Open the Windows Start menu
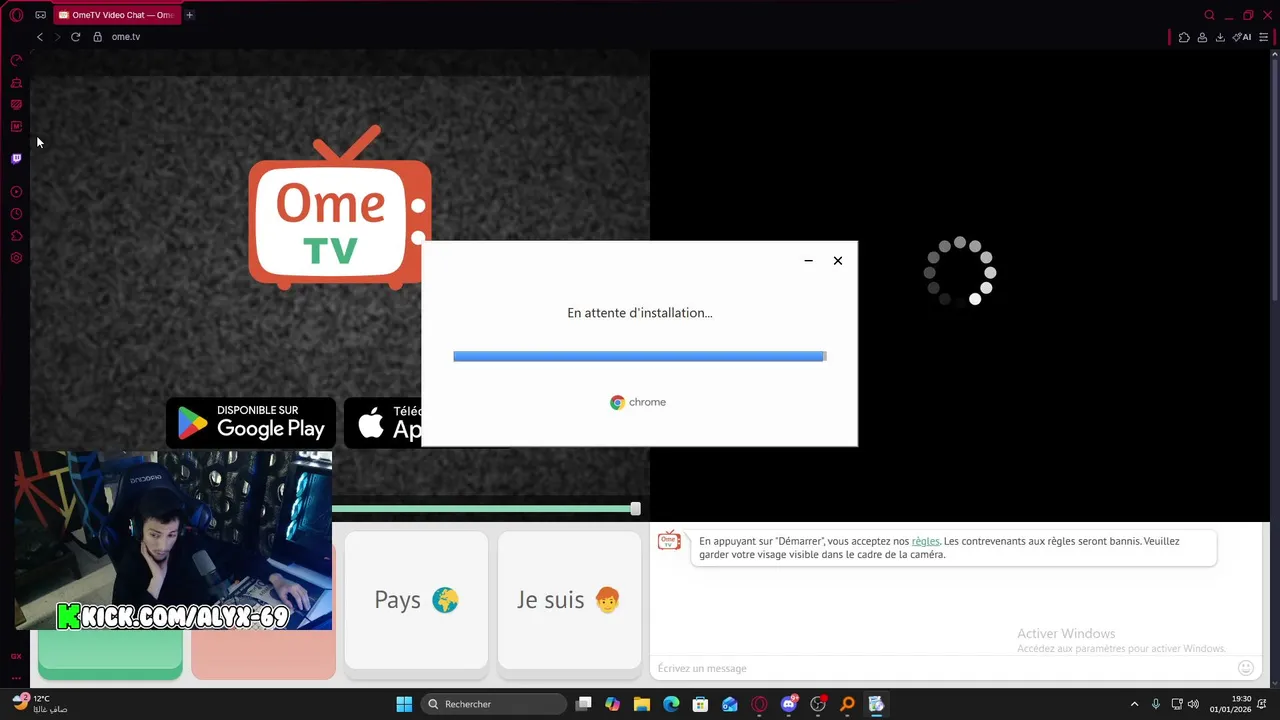This screenshot has height=720, width=1280. pyautogui.click(x=404, y=704)
